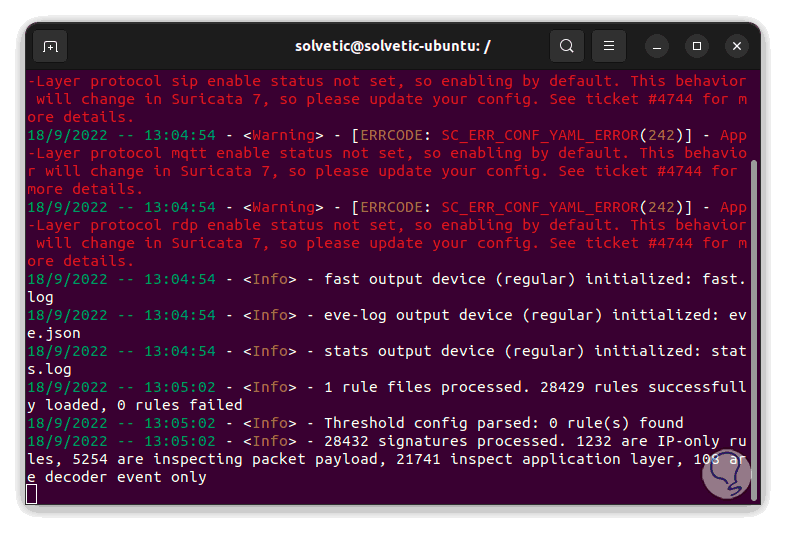Screen dimensions: 786x533
Task: Click the Solvetic watermark logo
Action: point(727,479)
